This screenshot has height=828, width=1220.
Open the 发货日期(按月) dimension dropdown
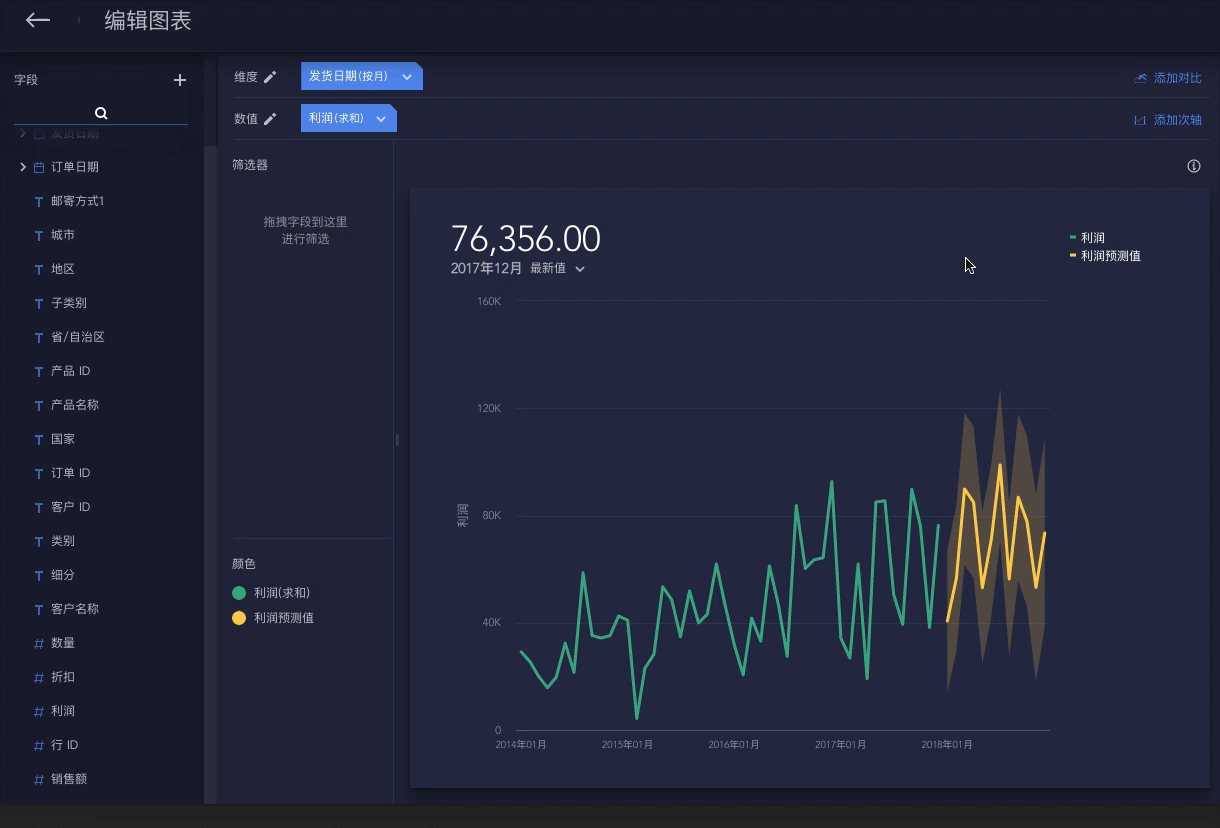coord(407,77)
